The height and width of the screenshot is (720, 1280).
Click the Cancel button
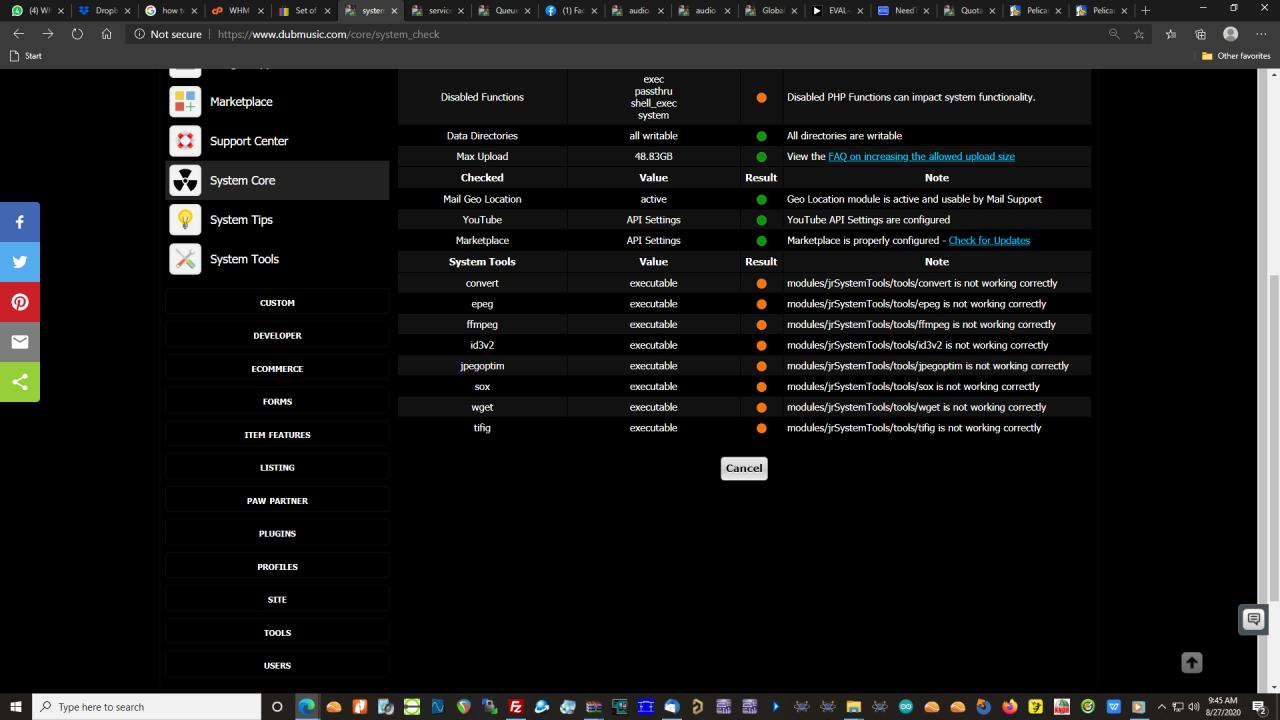click(743, 468)
